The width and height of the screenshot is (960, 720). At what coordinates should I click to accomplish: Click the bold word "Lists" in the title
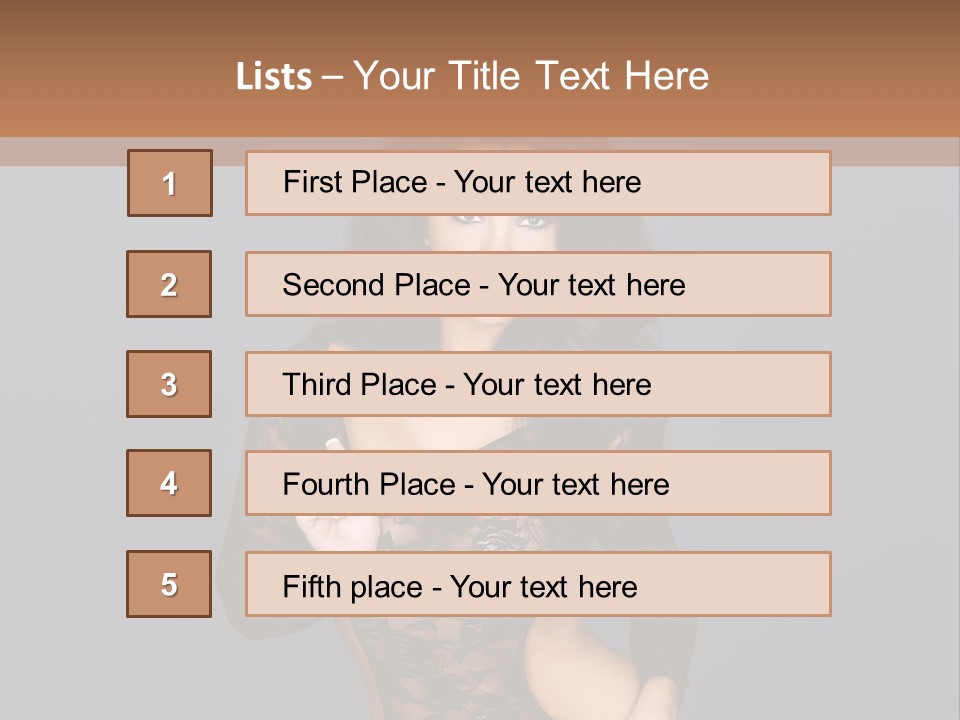[x=274, y=77]
